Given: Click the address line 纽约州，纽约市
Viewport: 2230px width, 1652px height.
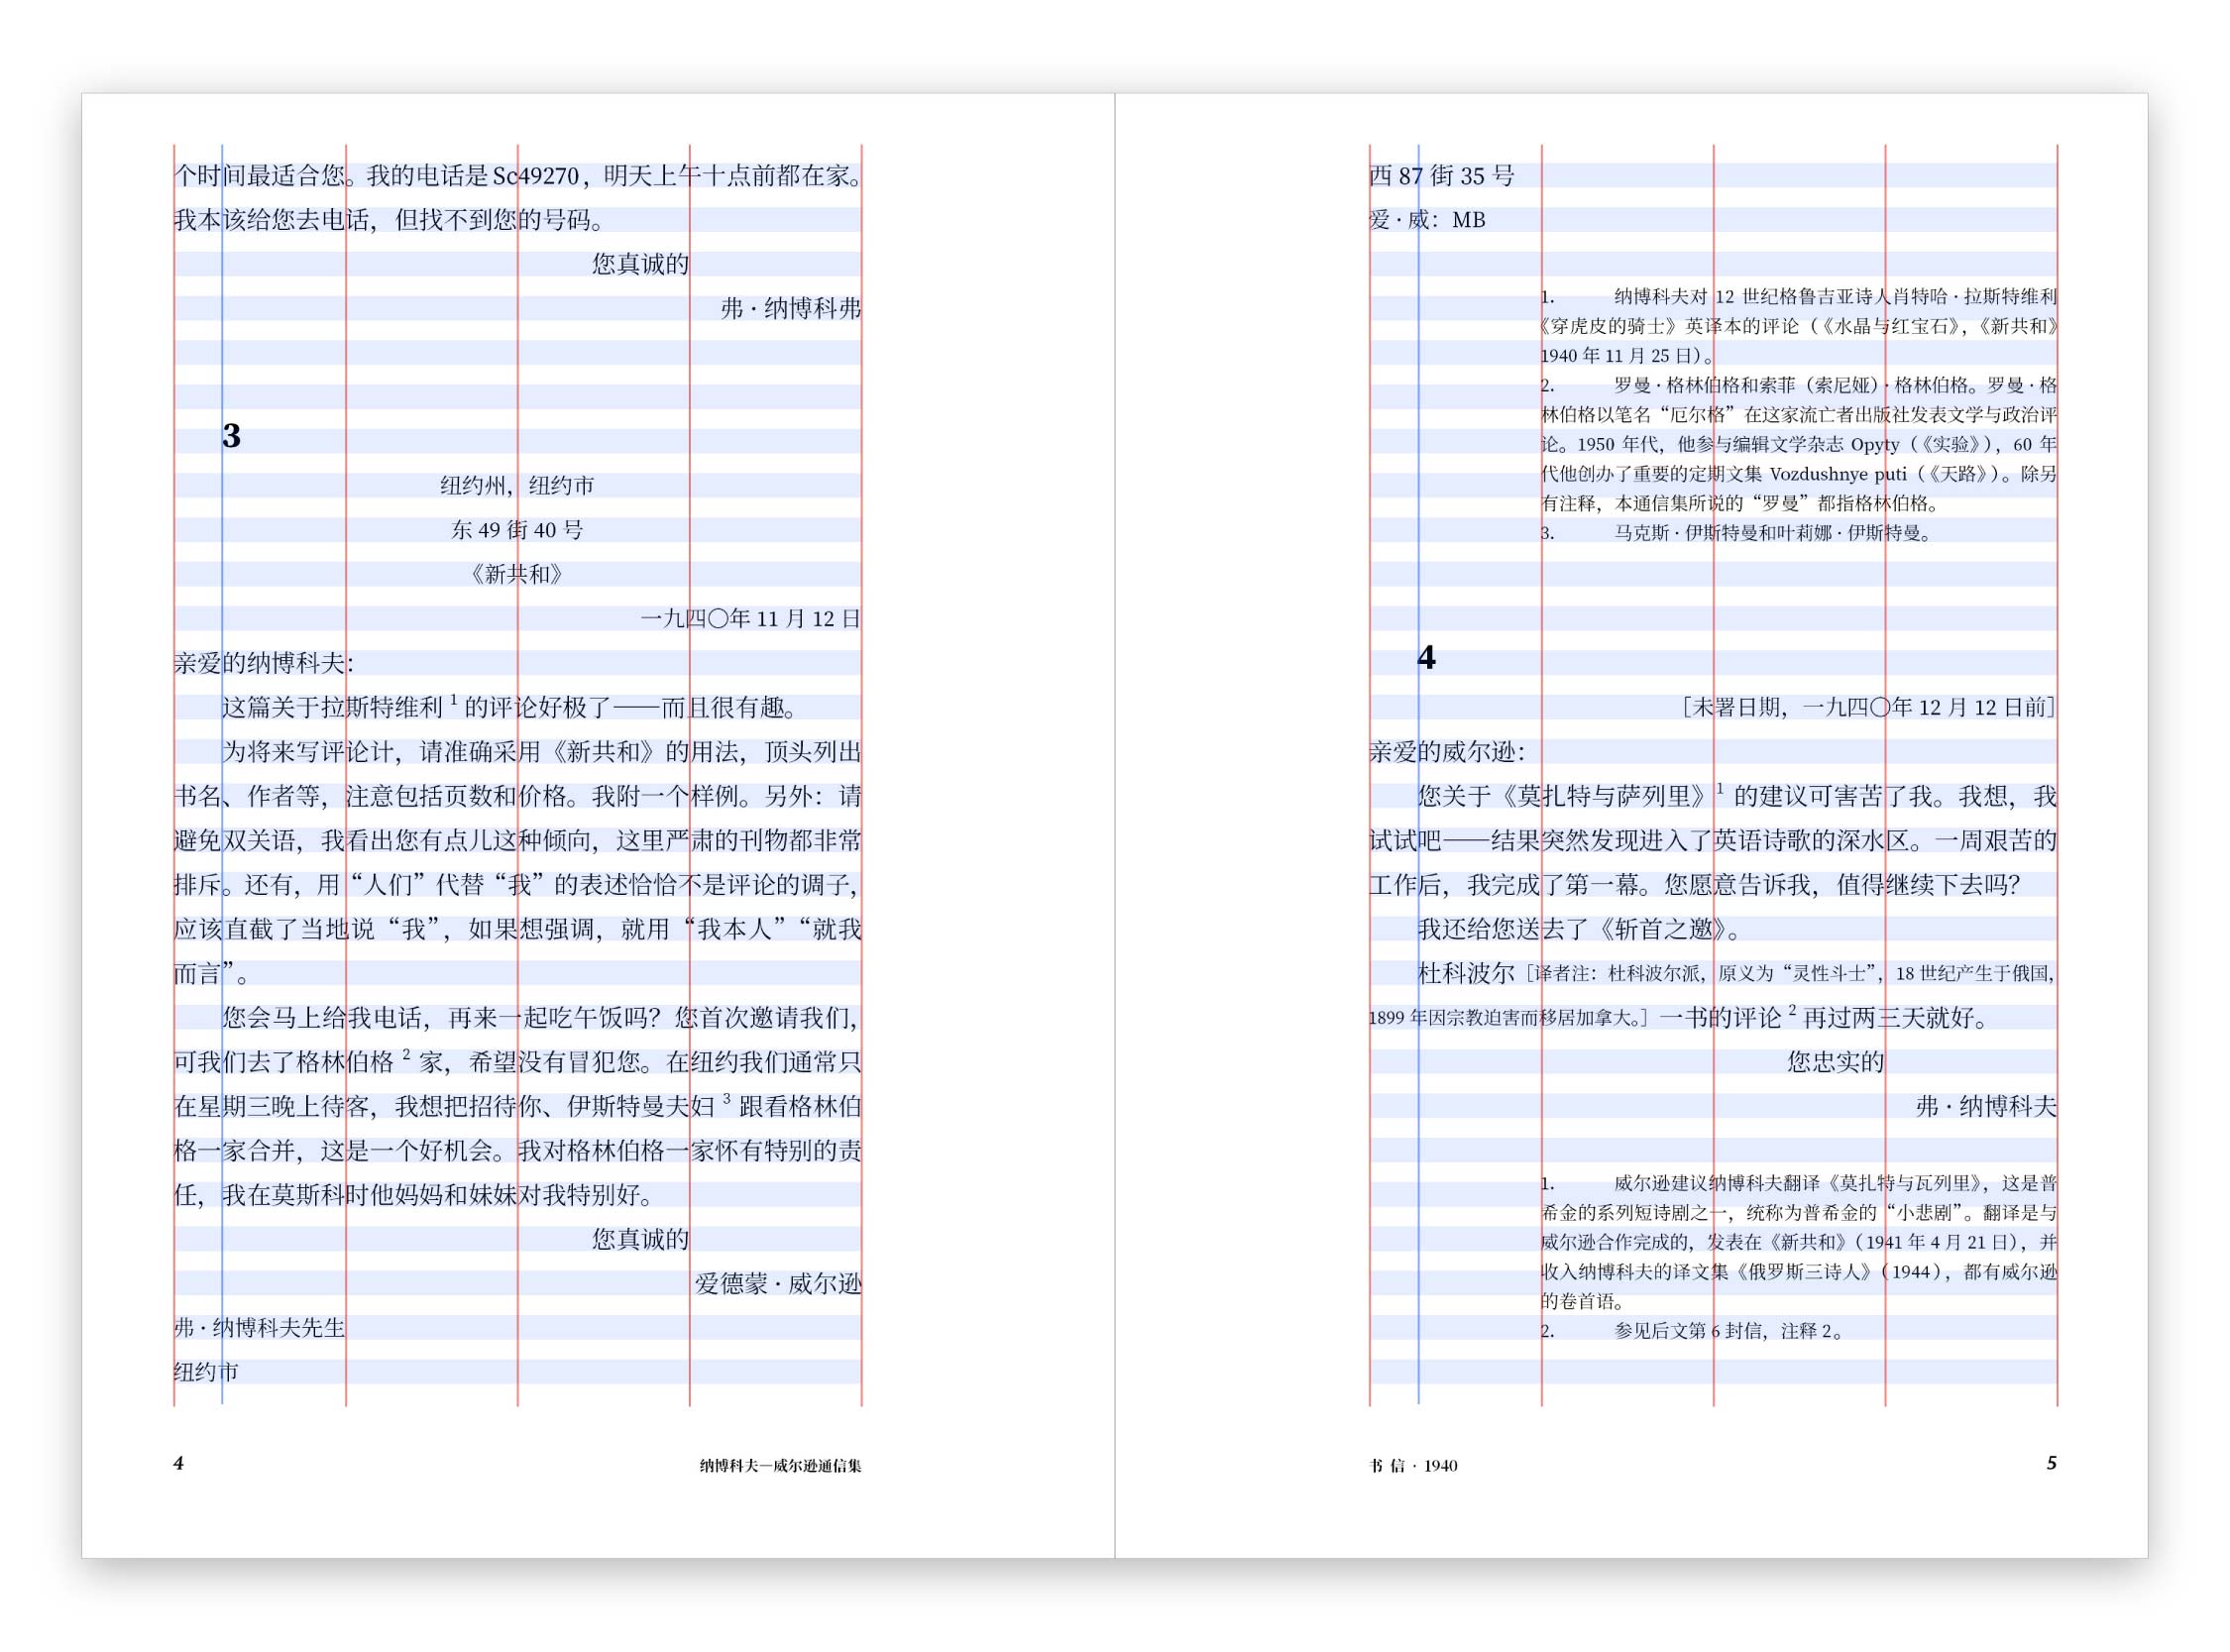Looking at the screenshot, I should coord(517,486).
